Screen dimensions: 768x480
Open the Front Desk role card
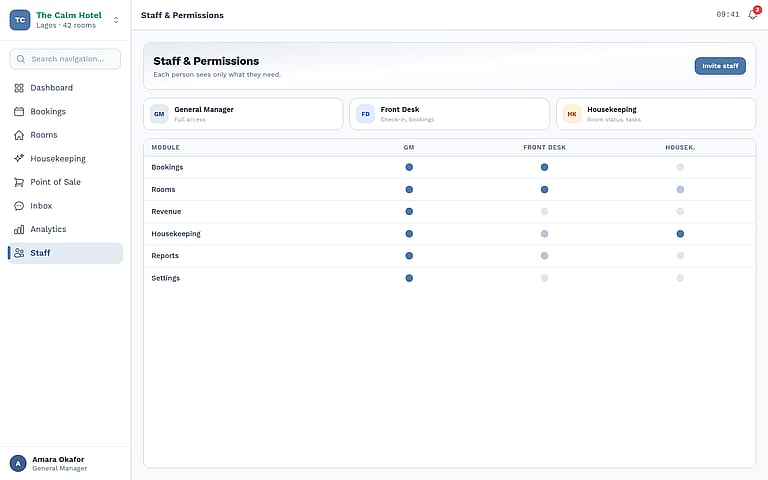pyautogui.click(x=450, y=114)
